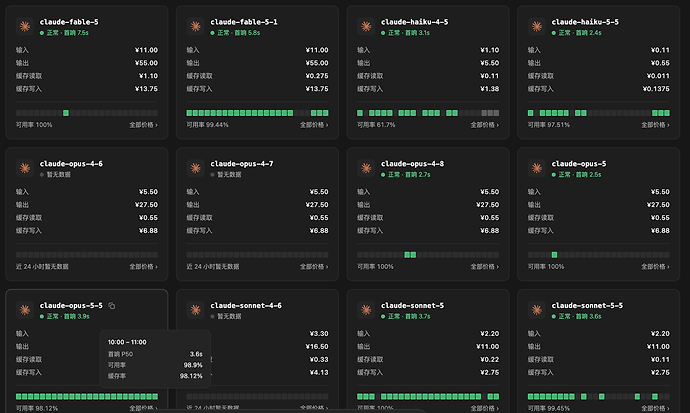
Task: Click the 98.9% value in tooltip
Action: (x=193, y=365)
